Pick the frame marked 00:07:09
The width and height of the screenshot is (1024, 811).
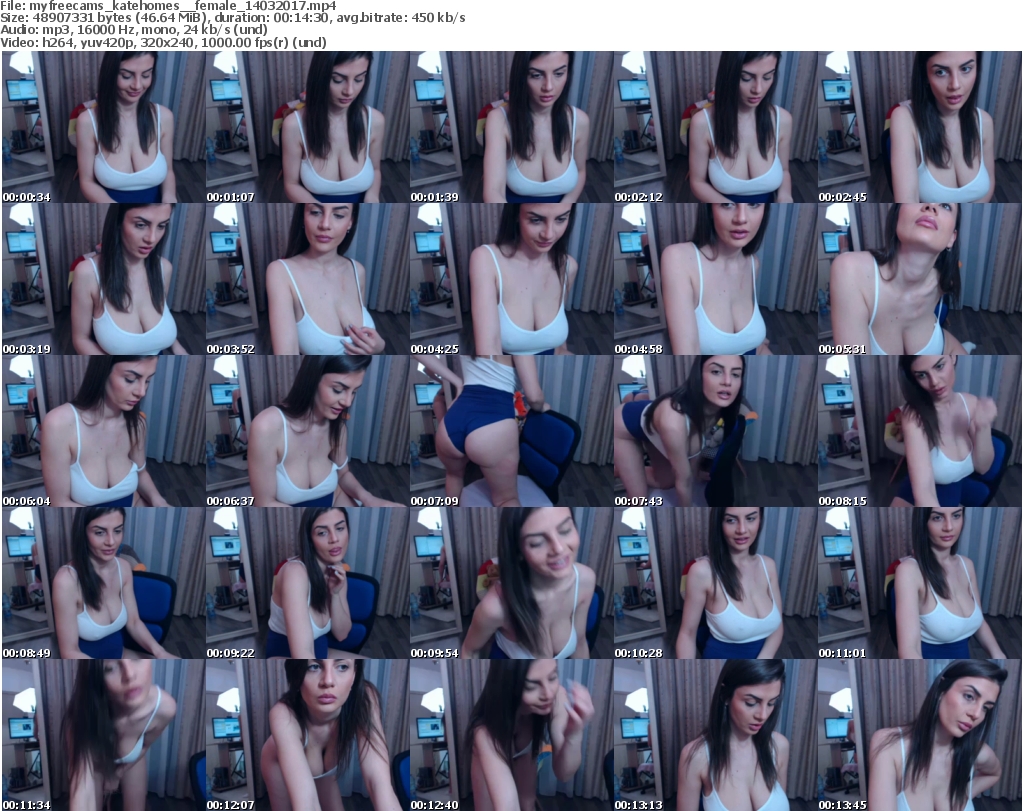pos(511,431)
